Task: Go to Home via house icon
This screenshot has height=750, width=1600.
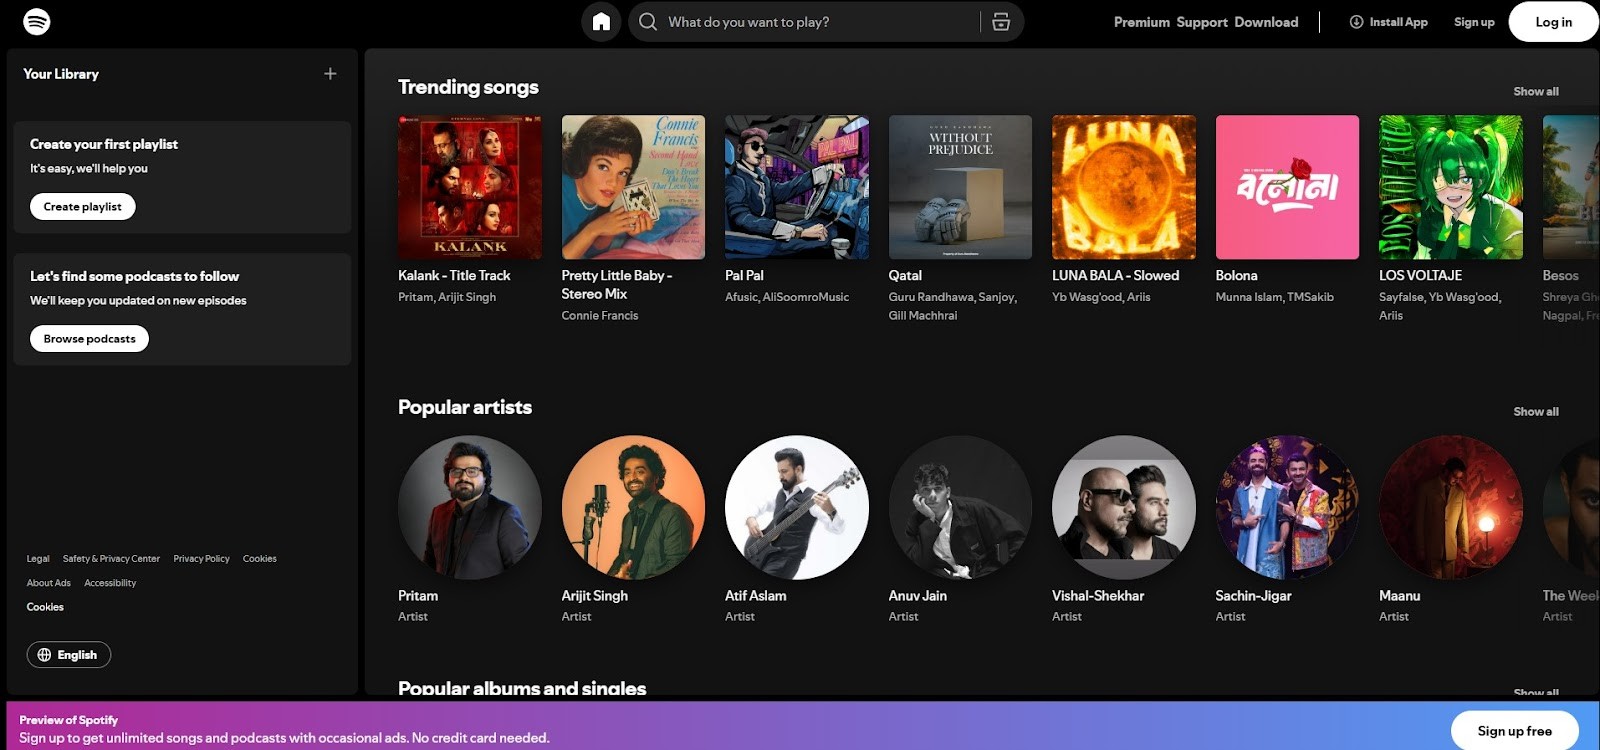Action: 601,22
